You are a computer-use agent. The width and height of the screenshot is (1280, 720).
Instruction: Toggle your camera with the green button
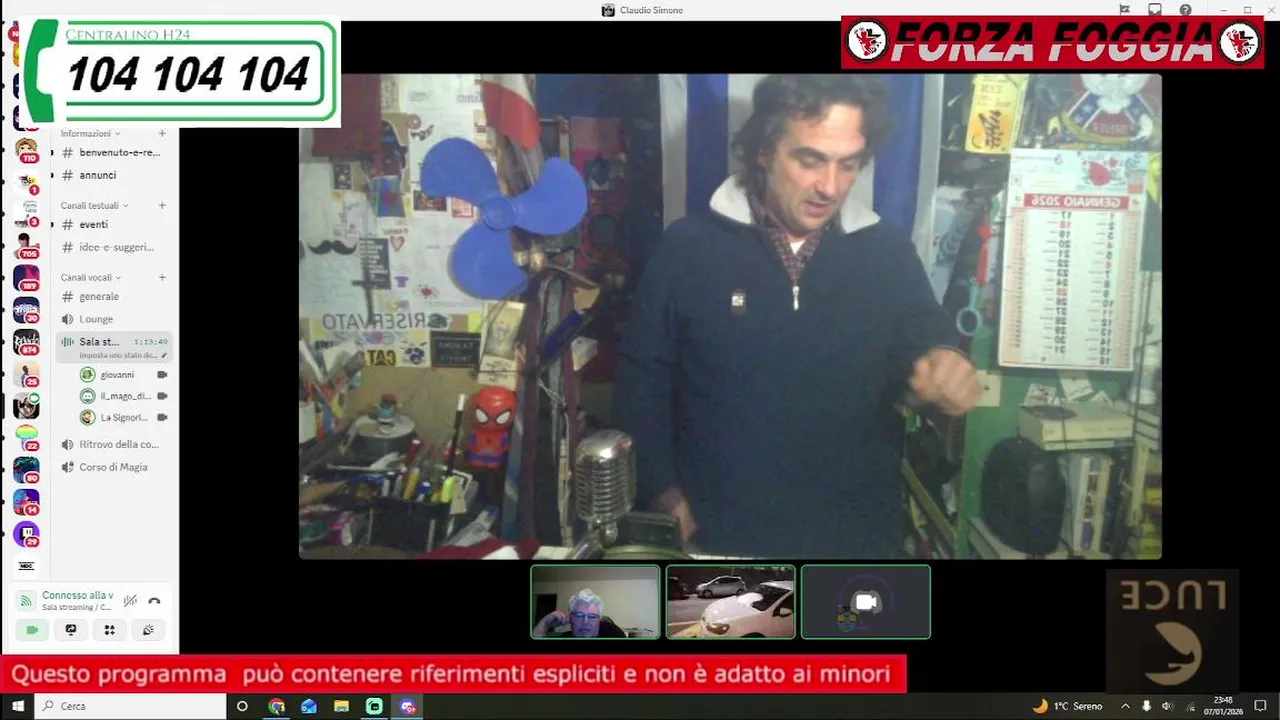click(32, 630)
